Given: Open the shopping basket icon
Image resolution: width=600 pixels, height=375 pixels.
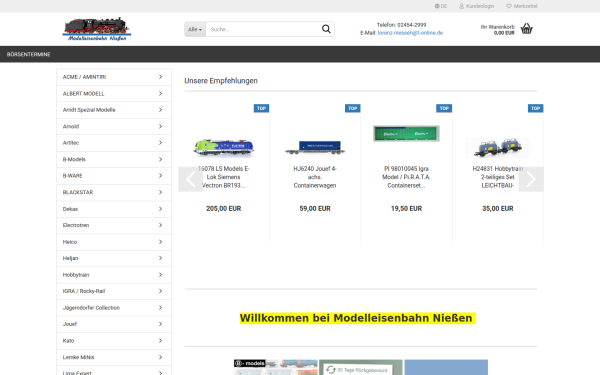Looking at the screenshot, I should [527, 29].
